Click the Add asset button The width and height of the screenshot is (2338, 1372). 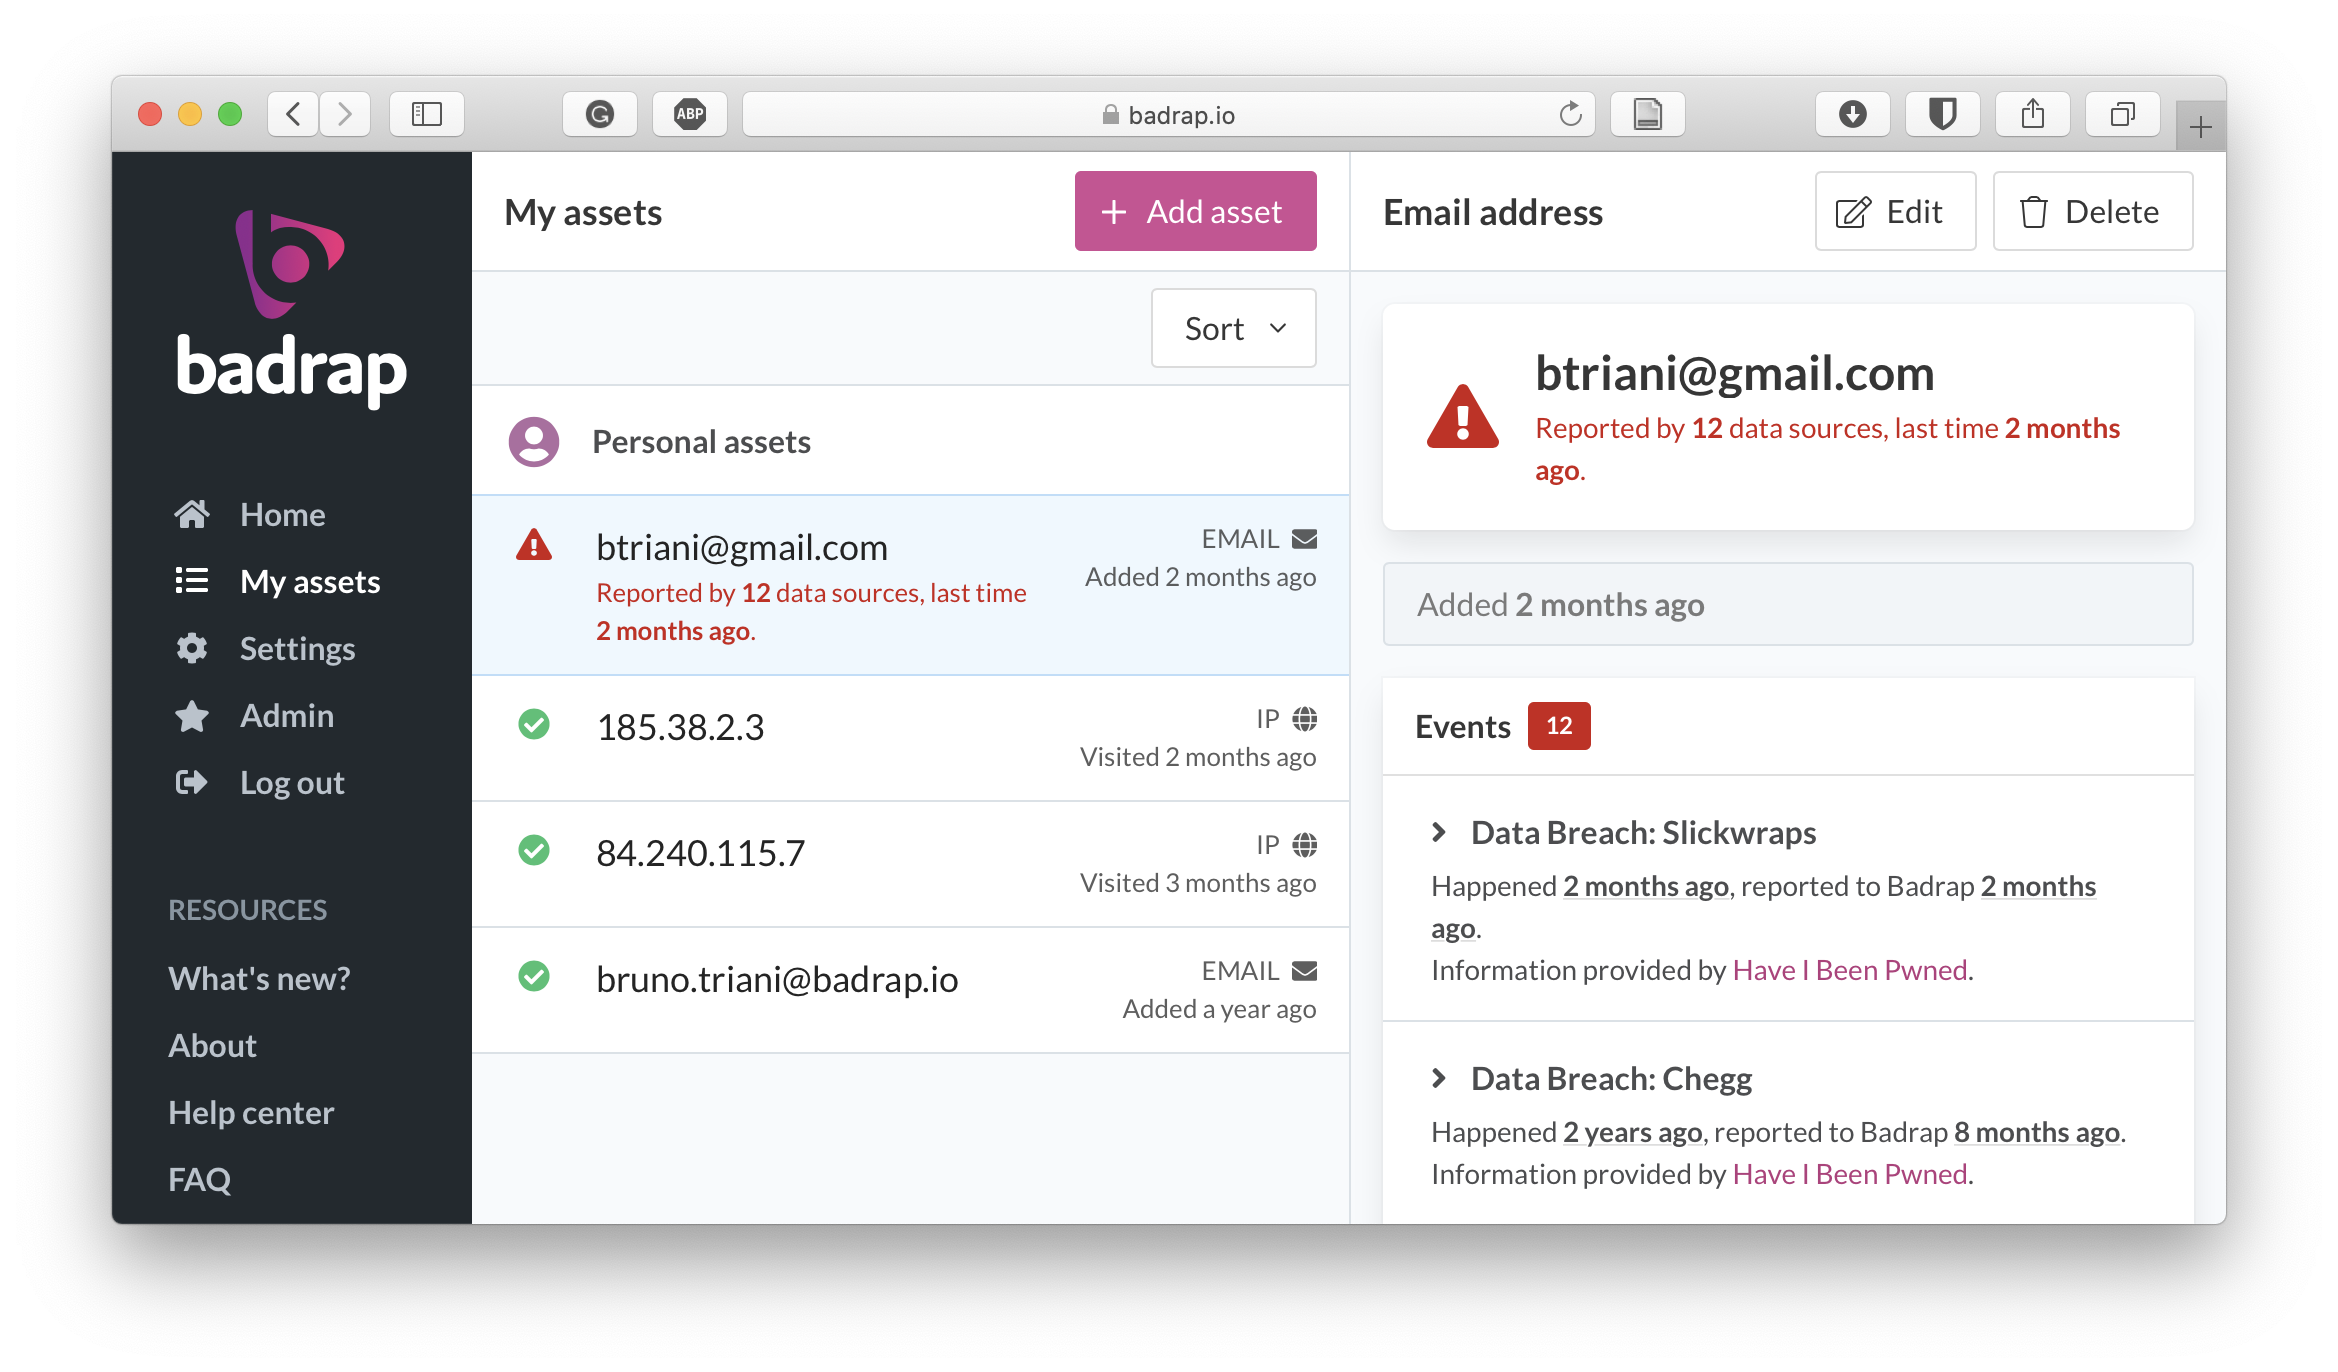(1195, 211)
